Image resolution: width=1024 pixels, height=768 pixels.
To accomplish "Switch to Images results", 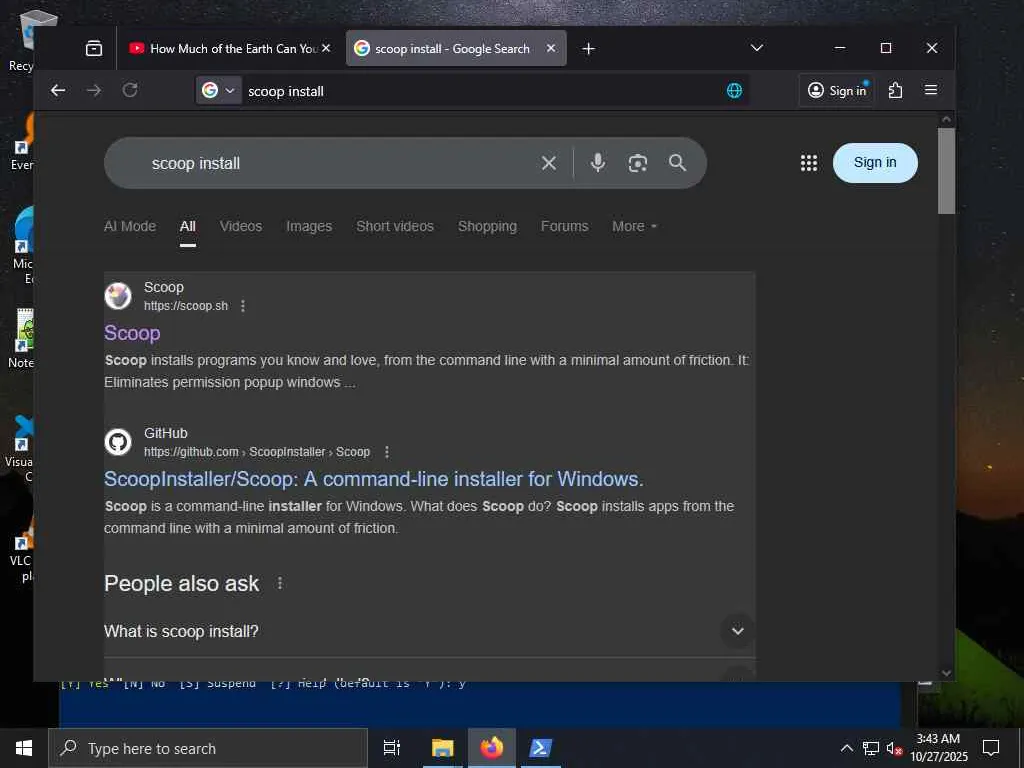I will point(309,226).
